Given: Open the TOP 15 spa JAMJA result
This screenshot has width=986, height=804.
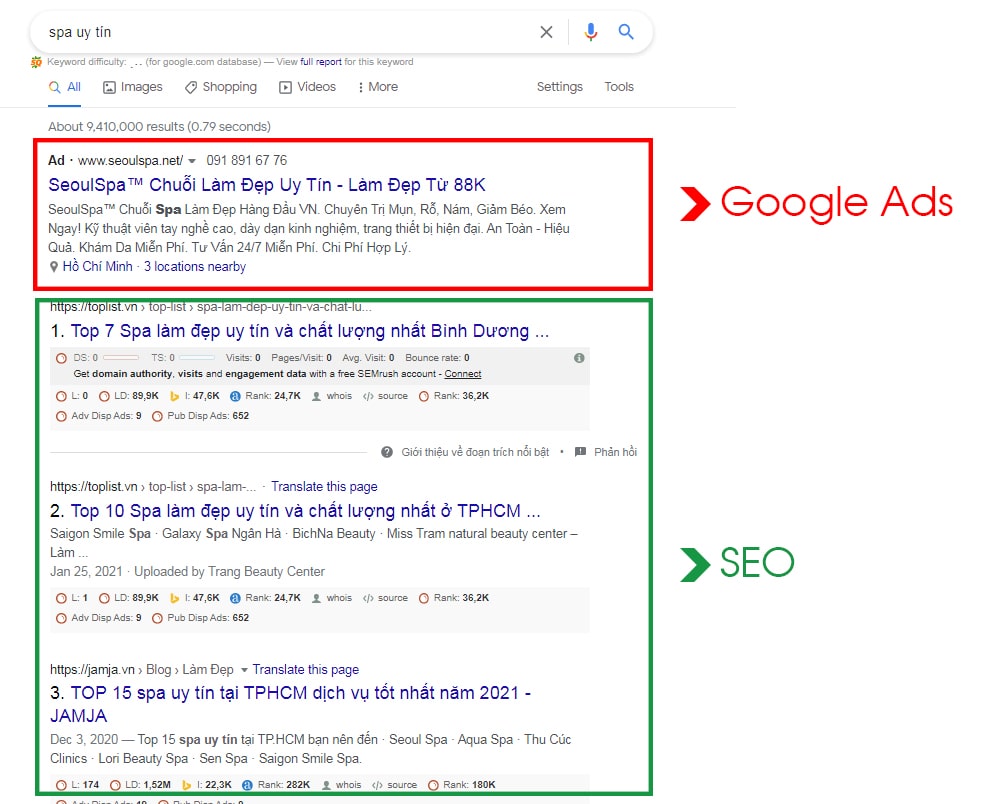Looking at the screenshot, I should coord(291,704).
